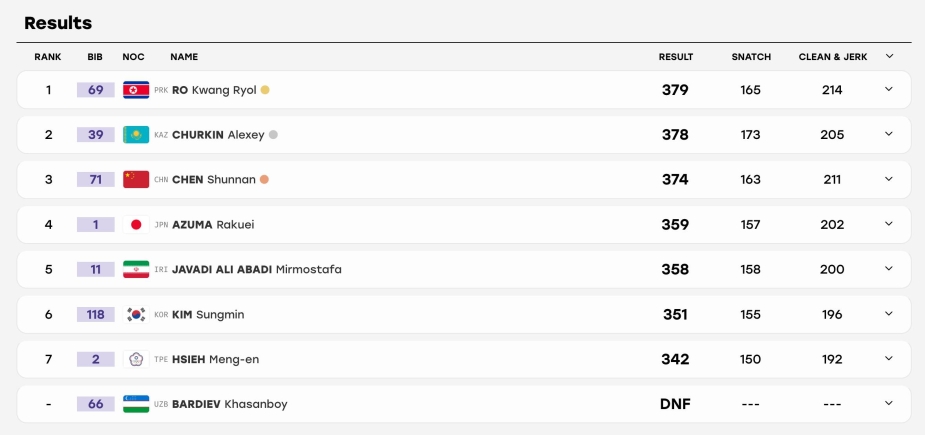Screen dimensions: 925x435
Task: Open athlete name AZUMA Rakuei
Action: pos(213,224)
